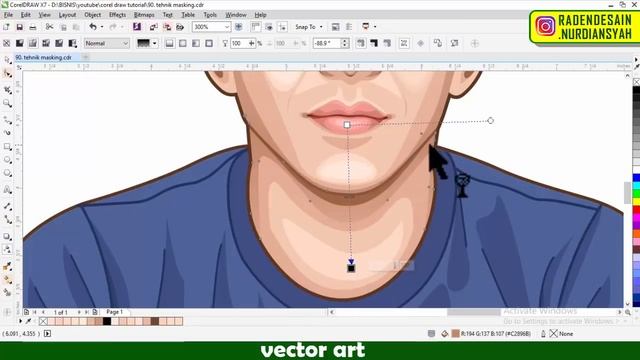This screenshot has width=640, height=360.
Task: Select the Interactive Fill tool
Action: coord(7,280)
